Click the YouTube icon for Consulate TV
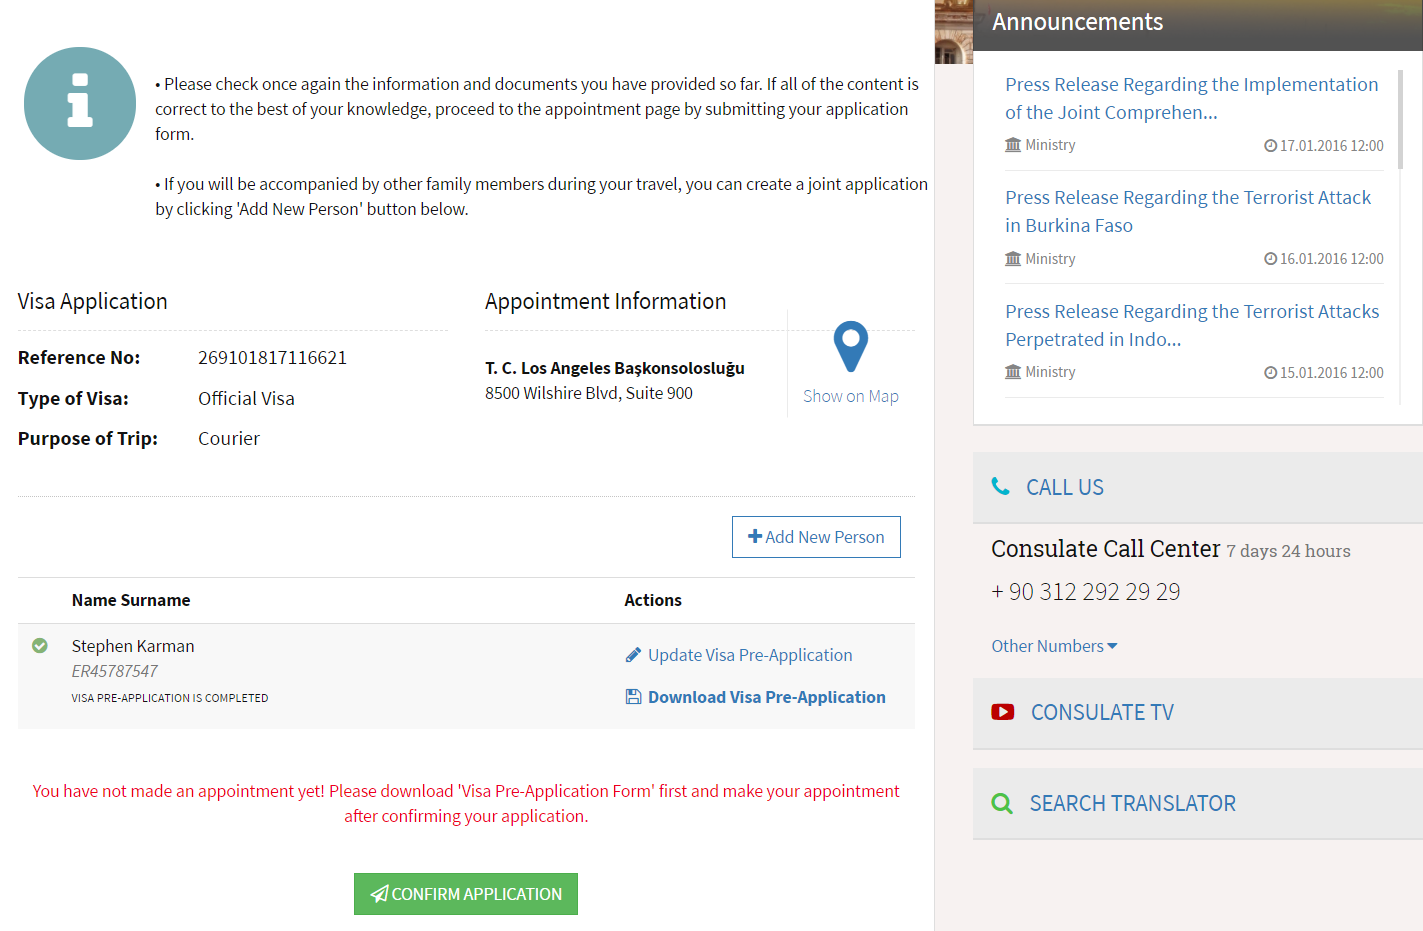Screen dimensions: 1423x931 coord(1003,712)
